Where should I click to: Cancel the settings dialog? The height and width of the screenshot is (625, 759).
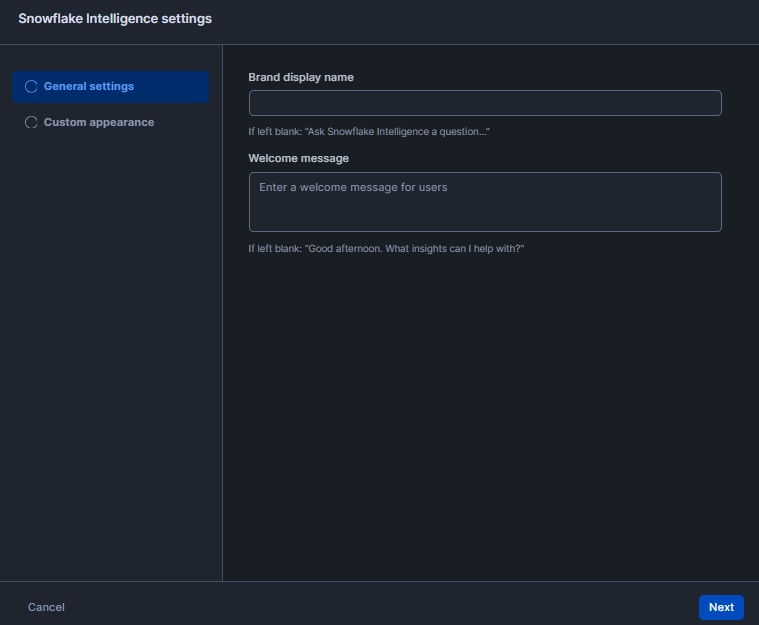click(46, 607)
